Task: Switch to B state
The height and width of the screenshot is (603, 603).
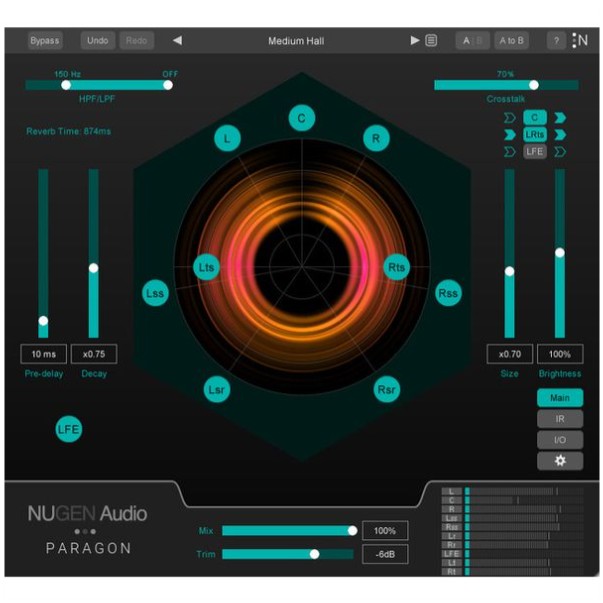Action: pos(480,40)
